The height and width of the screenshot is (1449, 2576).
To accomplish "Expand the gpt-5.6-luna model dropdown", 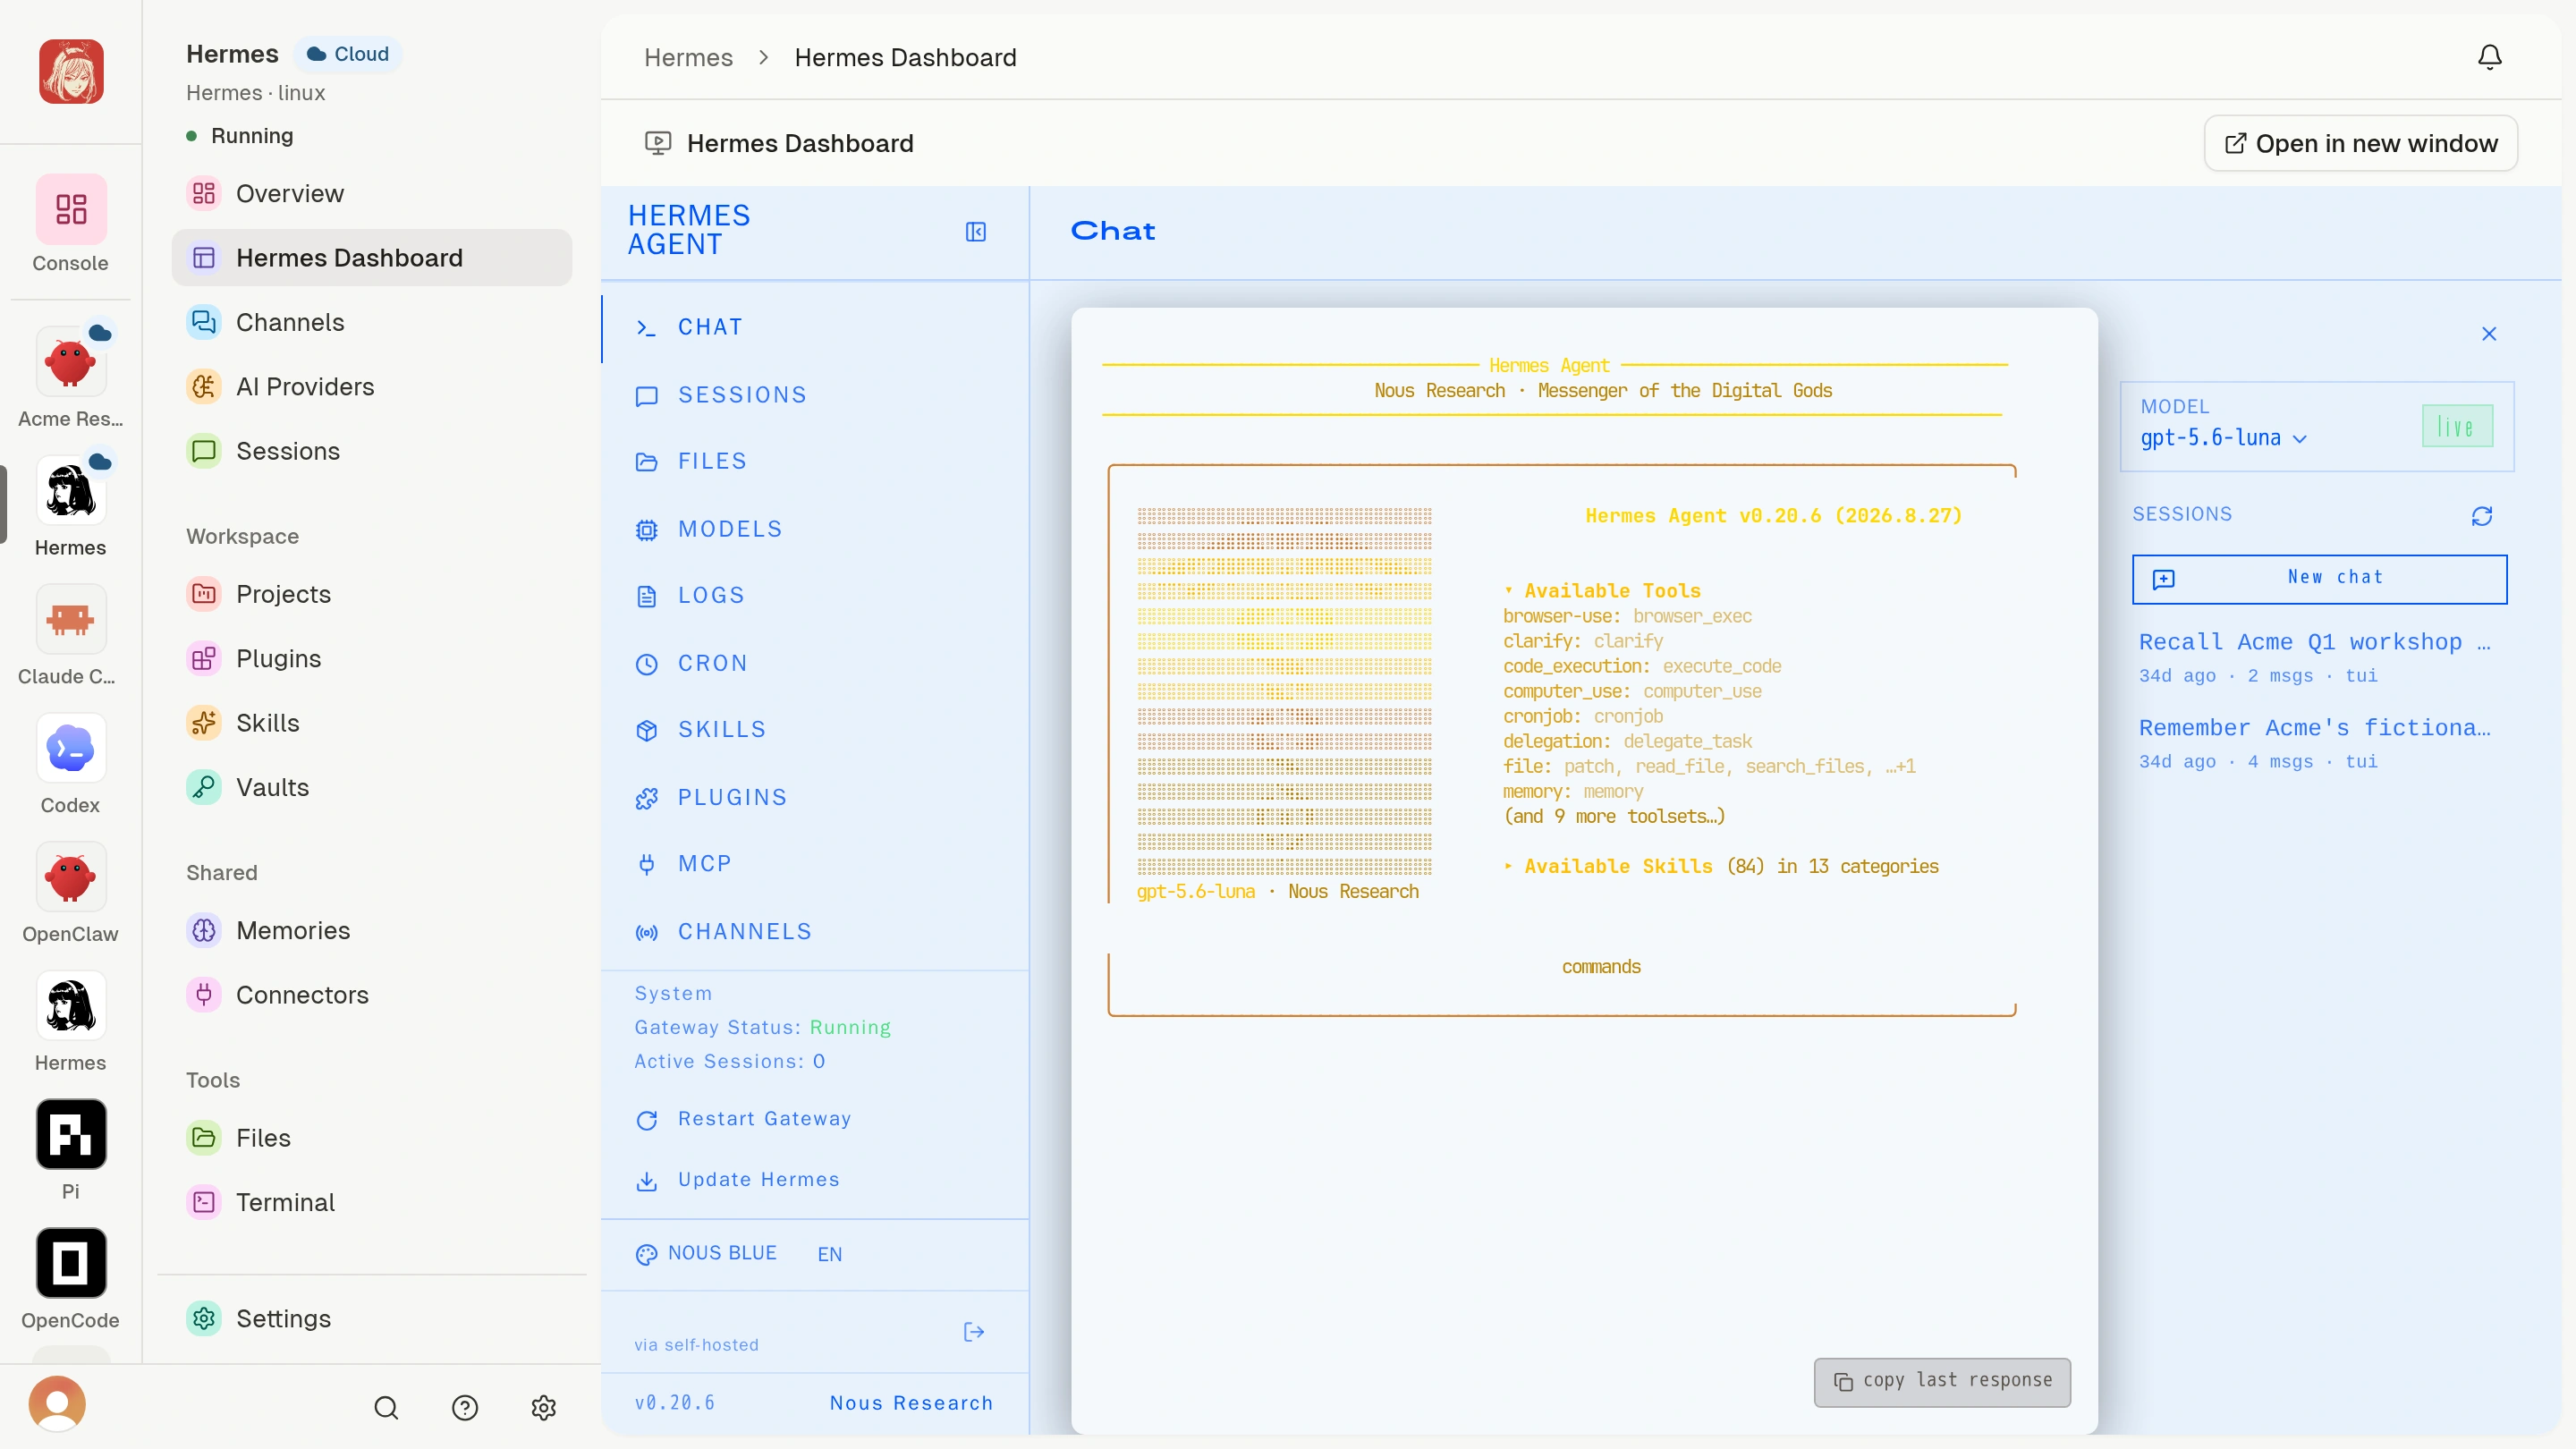I will tap(2223, 438).
